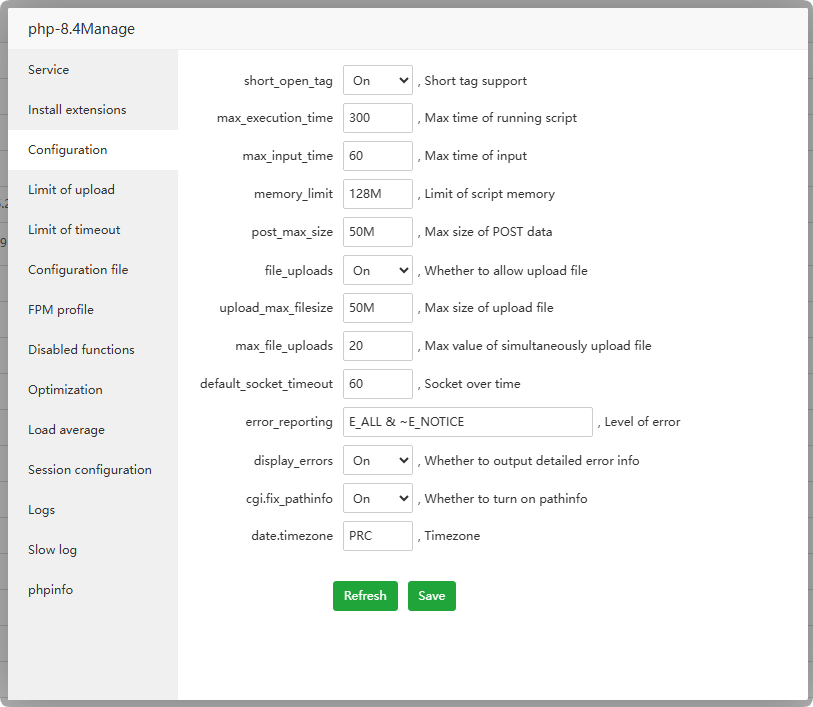
Task: Open the display_errors dropdown
Action: 377,460
